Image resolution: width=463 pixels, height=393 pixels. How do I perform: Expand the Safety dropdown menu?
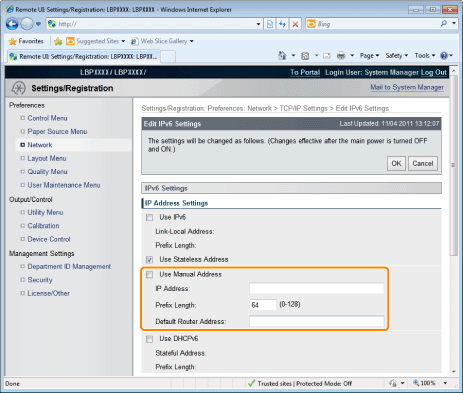(397, 56)
